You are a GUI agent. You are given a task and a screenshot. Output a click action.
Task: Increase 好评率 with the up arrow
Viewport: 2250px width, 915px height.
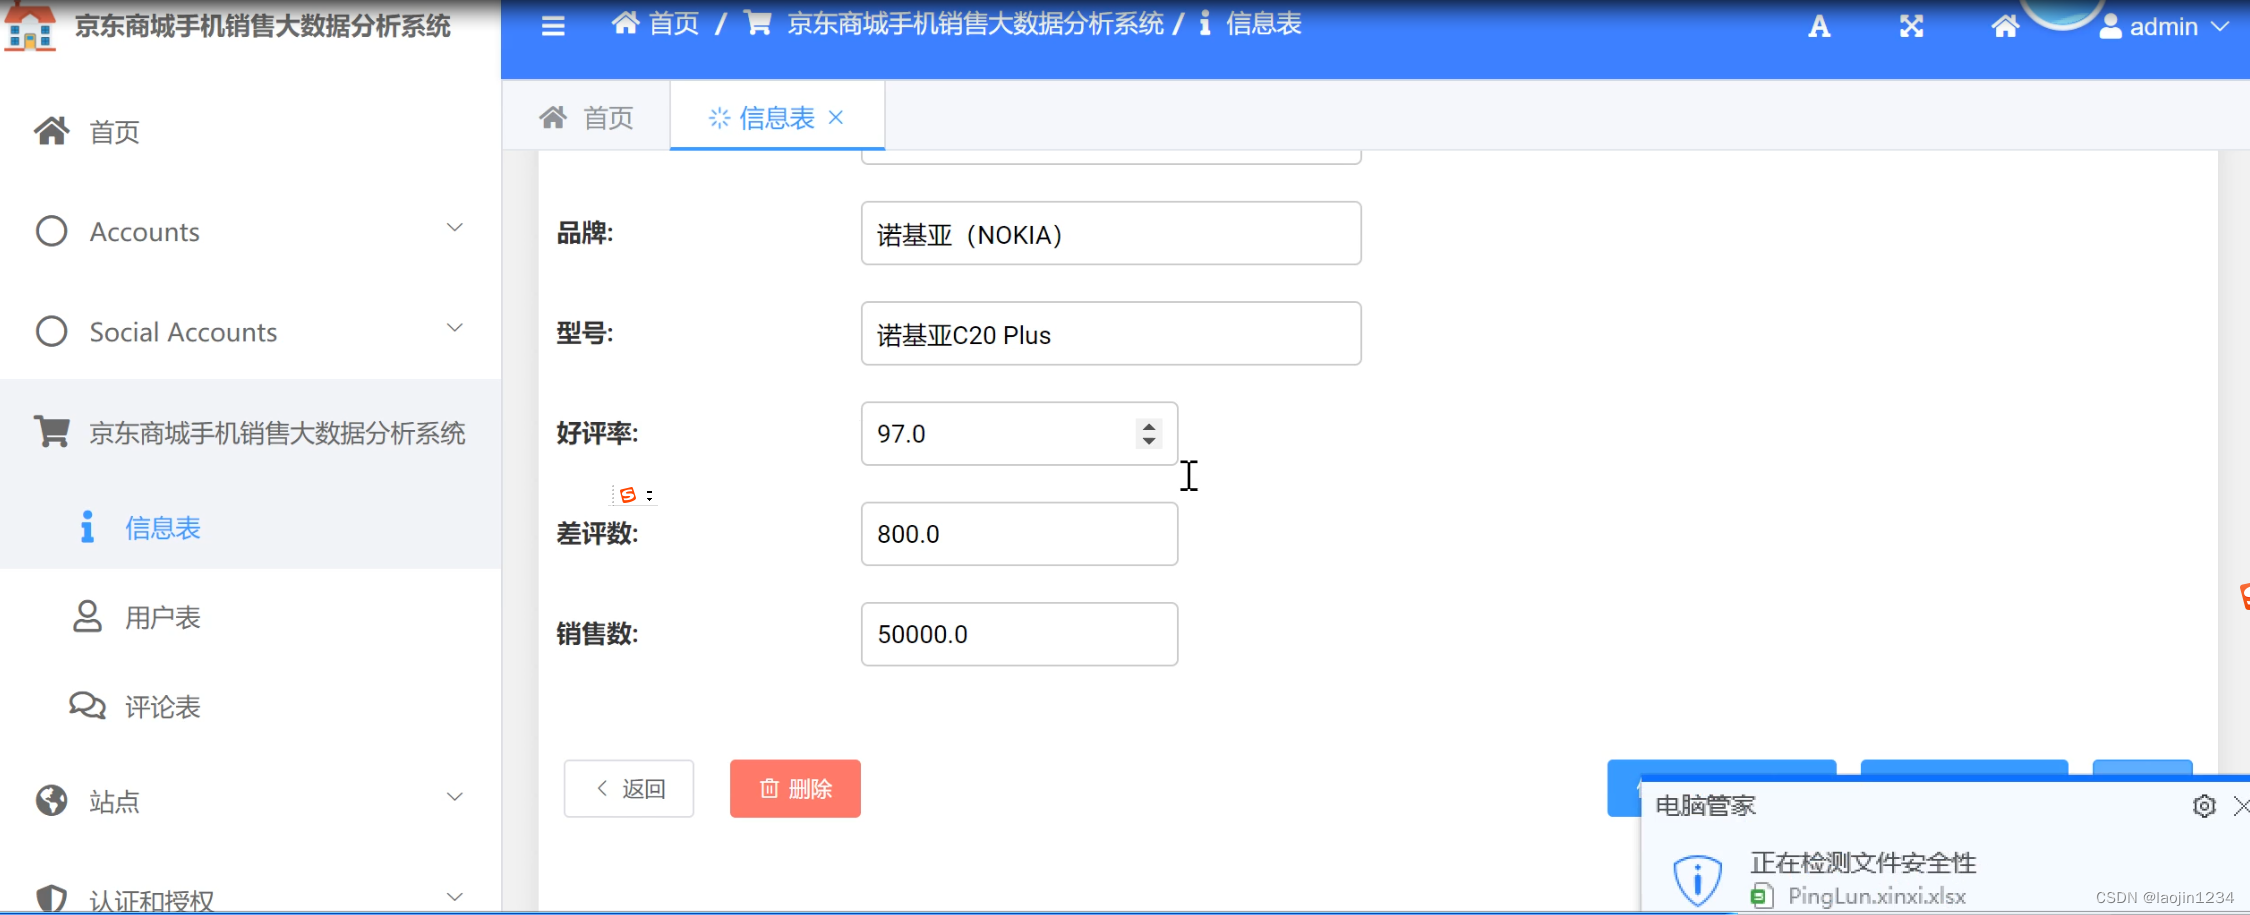tap(1149, 425)
